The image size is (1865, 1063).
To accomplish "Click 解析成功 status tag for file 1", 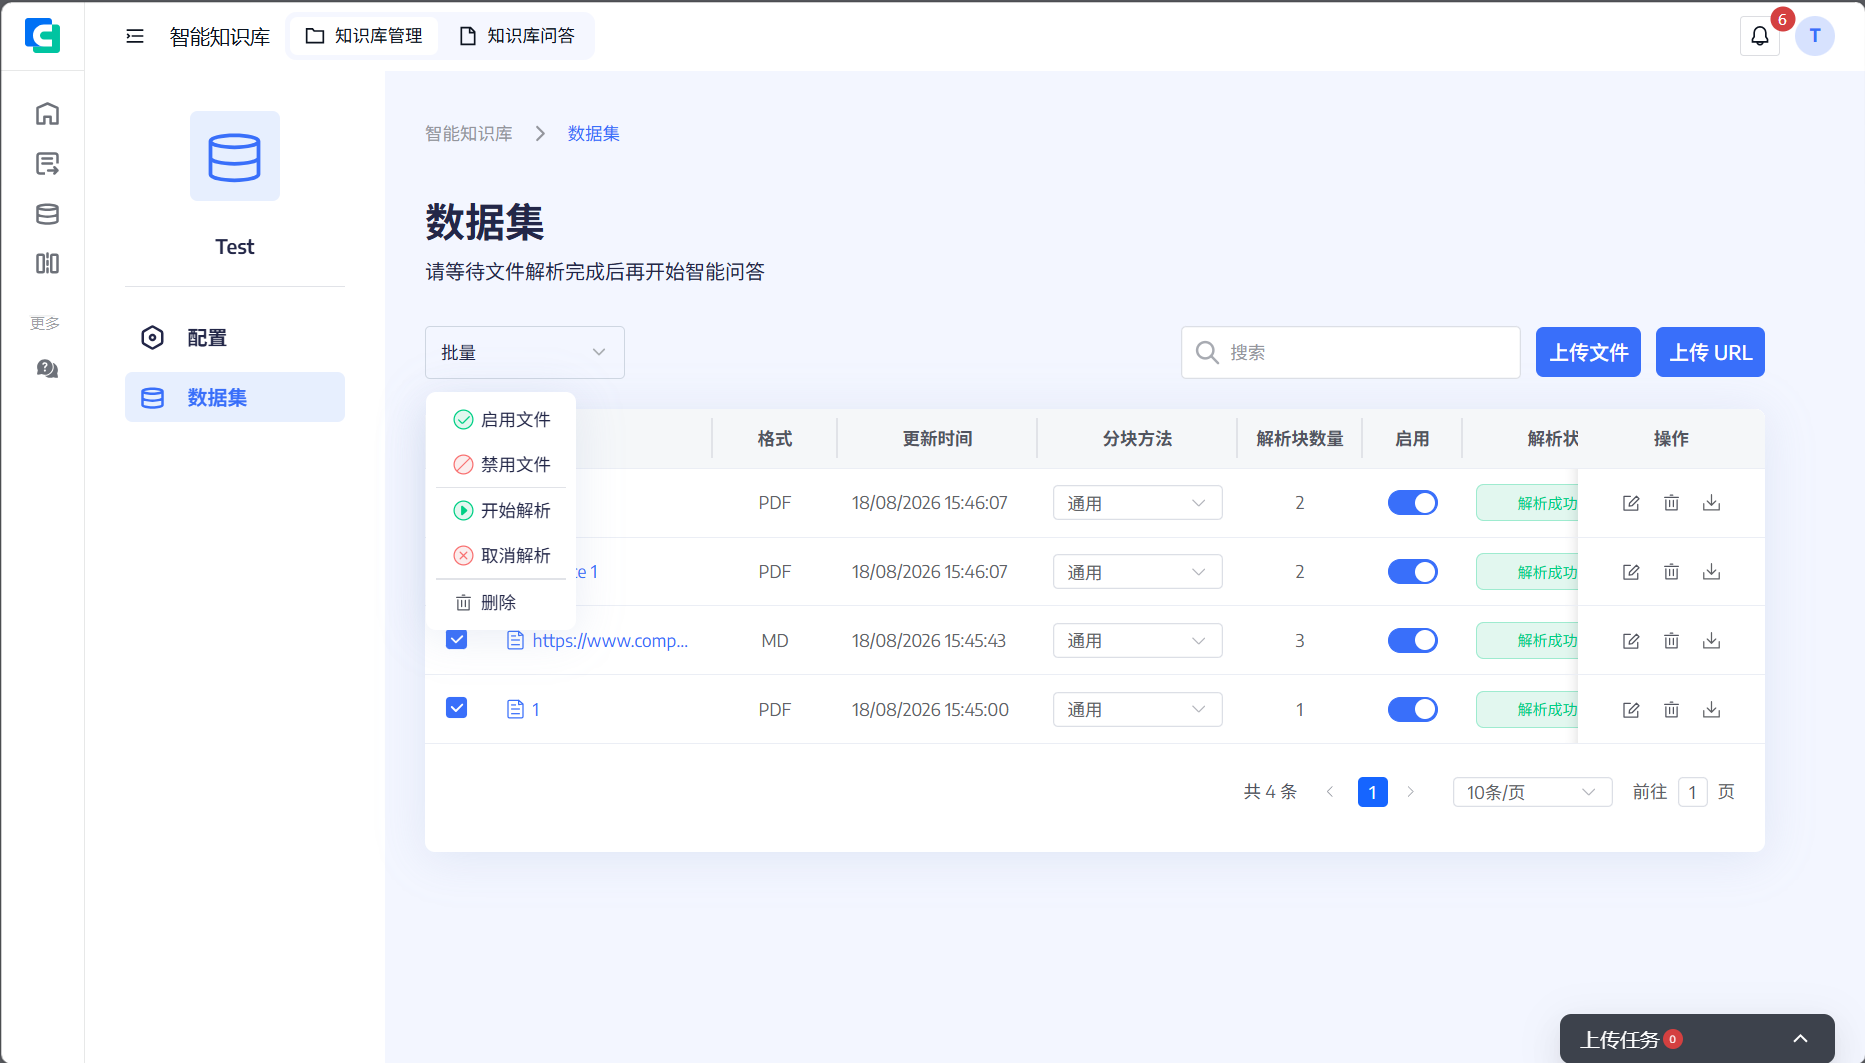I will click(1527, 710).
